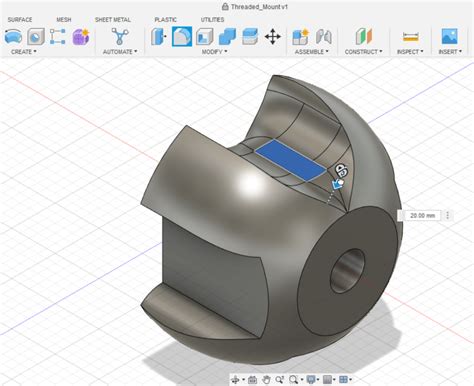Select the Joint tool icon
Image resolution: width=474 pixels, height=386 pixels.
click(x=323, y=36)
